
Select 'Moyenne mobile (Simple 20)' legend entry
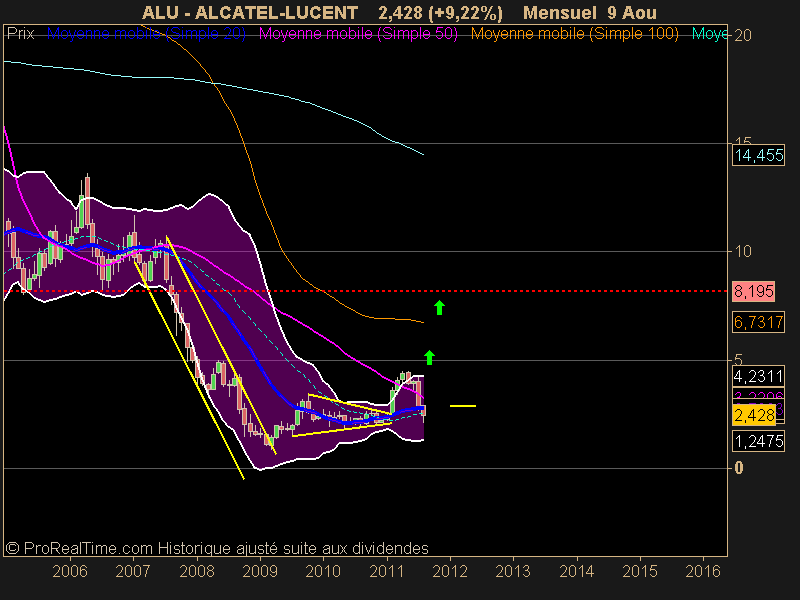click(146, 34)
